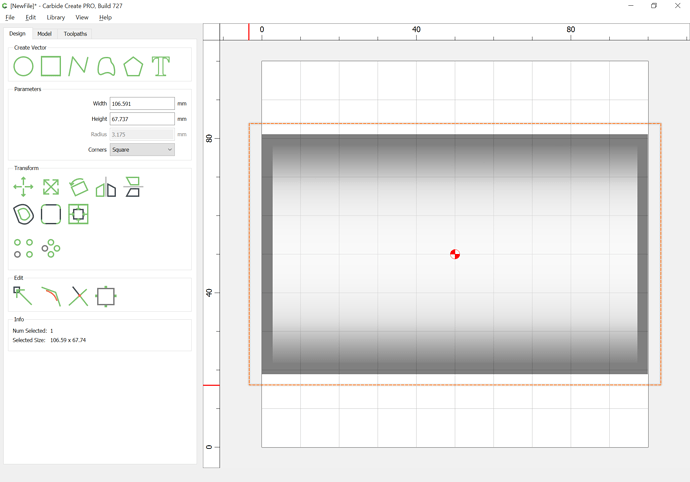Open the Library menu

56,17
